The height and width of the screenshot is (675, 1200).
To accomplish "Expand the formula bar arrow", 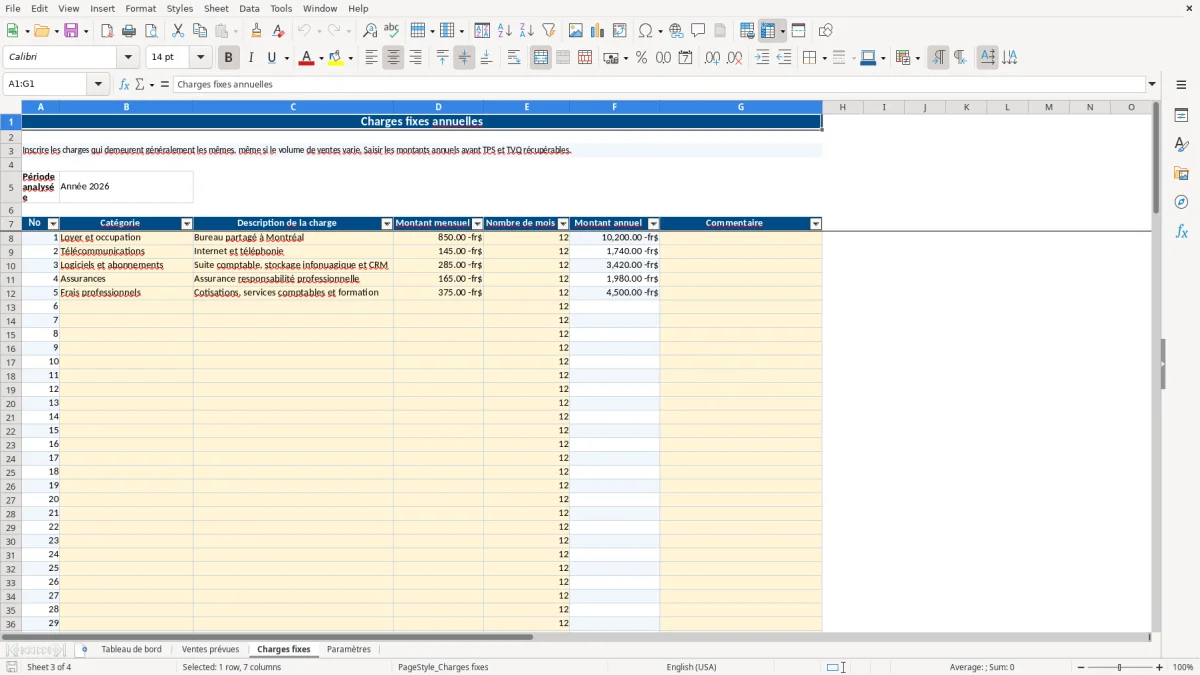I will (x=1152, y=84).
